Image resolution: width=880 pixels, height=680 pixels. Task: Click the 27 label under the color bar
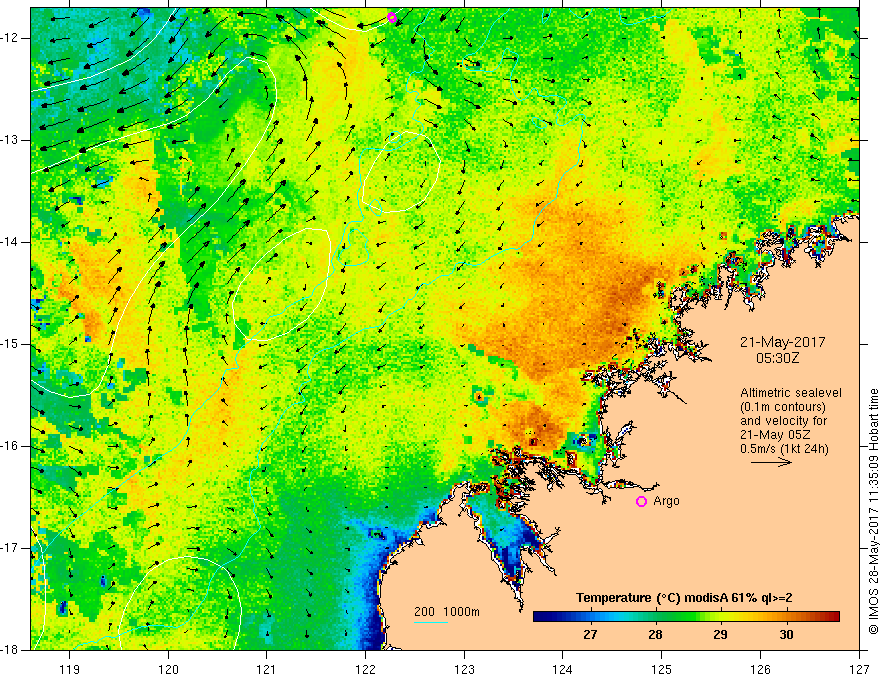(x=590, y=634)
